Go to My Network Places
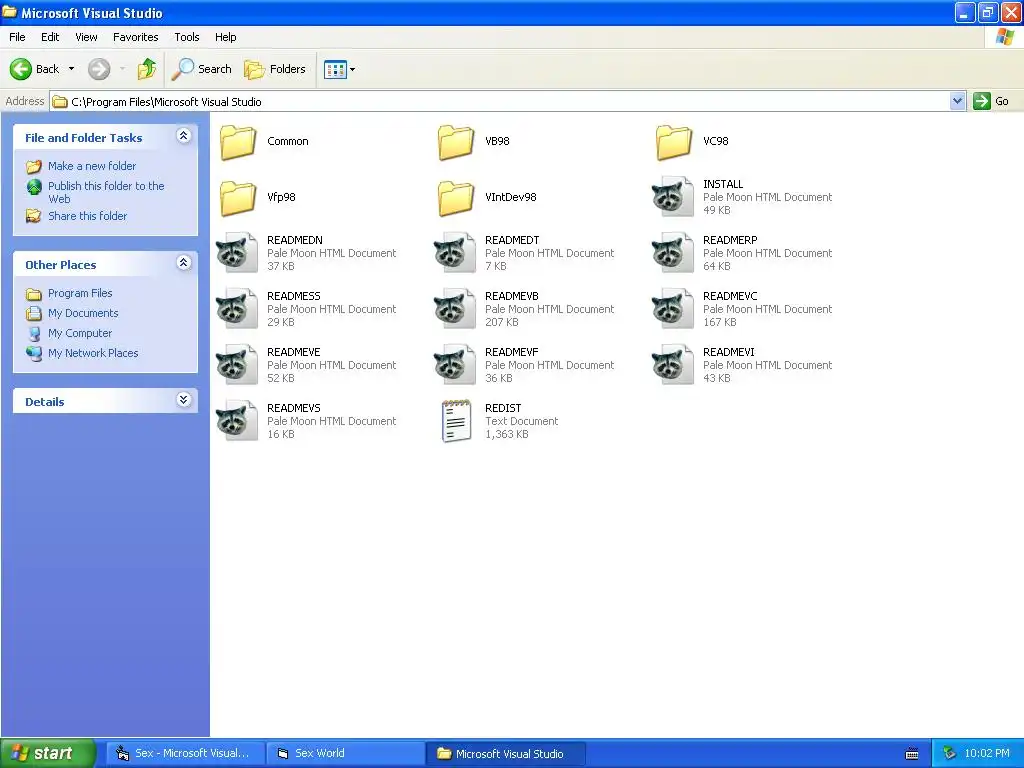1024x768 pixels. [93, 353]
